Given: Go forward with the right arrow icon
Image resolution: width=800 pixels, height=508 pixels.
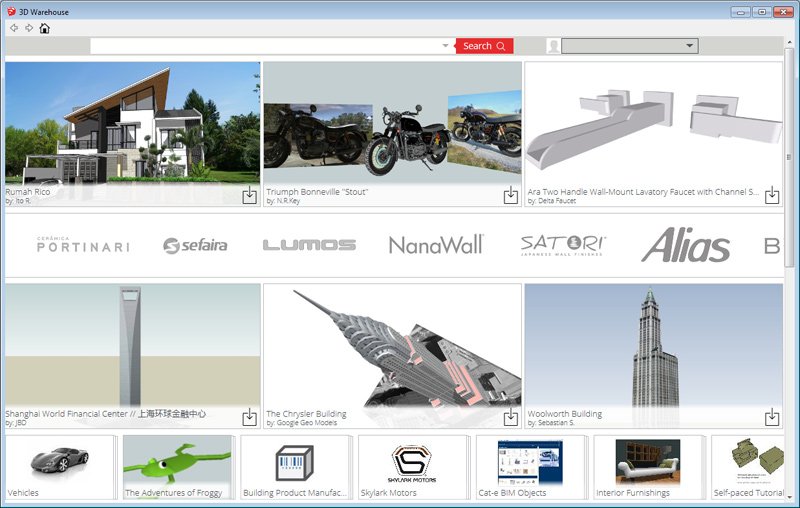Looking at the screenshot, I should pos(29,28).
